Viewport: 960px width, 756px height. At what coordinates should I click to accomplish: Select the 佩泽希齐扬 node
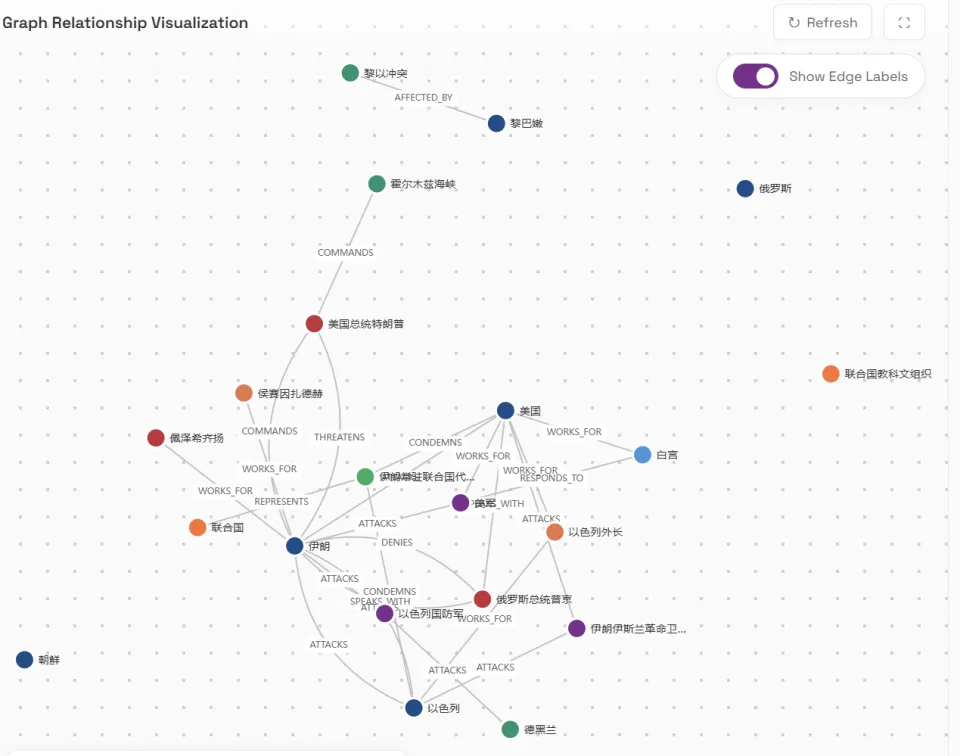coord(156,438)
